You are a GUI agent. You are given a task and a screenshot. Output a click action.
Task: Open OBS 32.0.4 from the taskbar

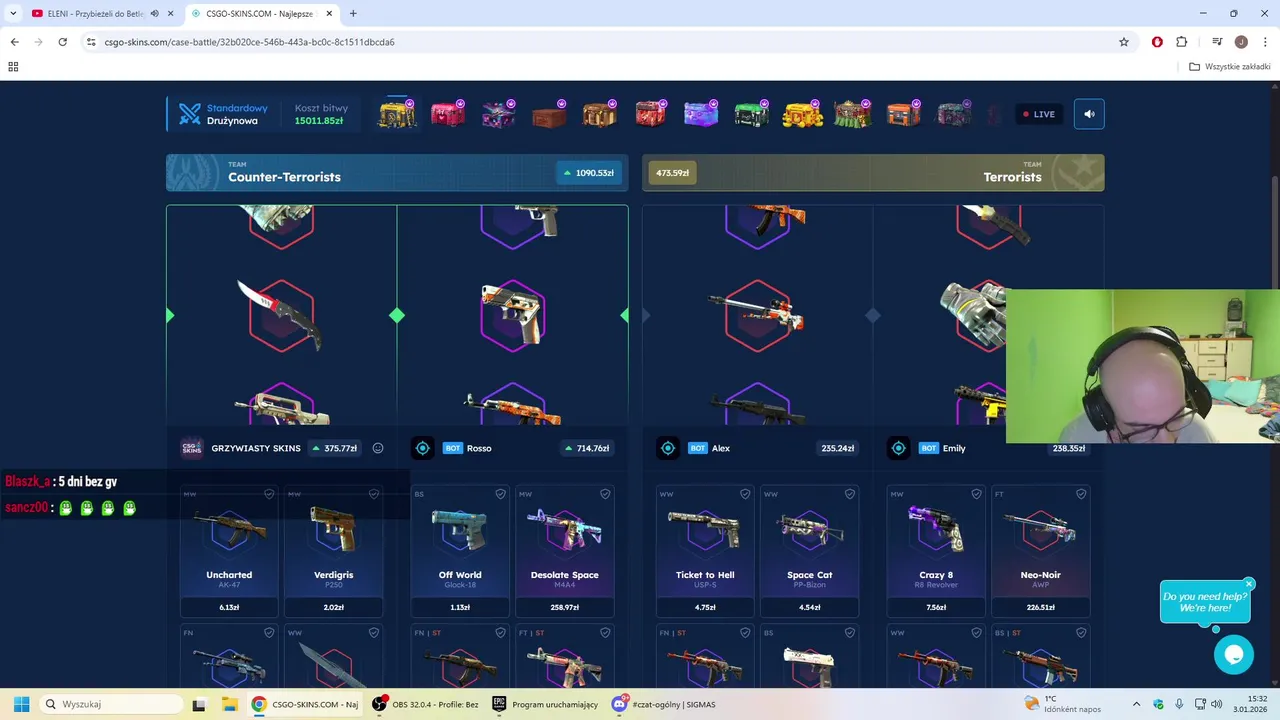pyautogui.click(x=425, y=704)
